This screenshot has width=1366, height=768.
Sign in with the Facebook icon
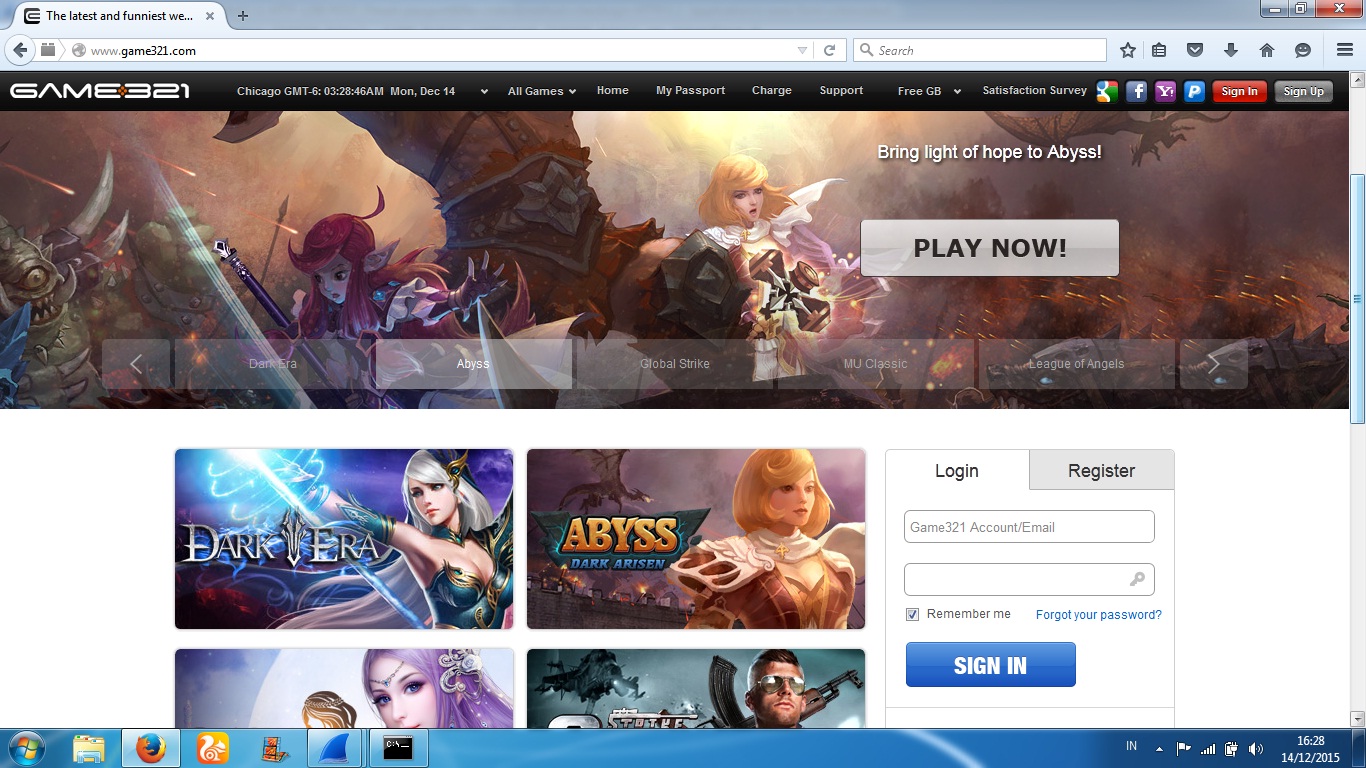1136,91
